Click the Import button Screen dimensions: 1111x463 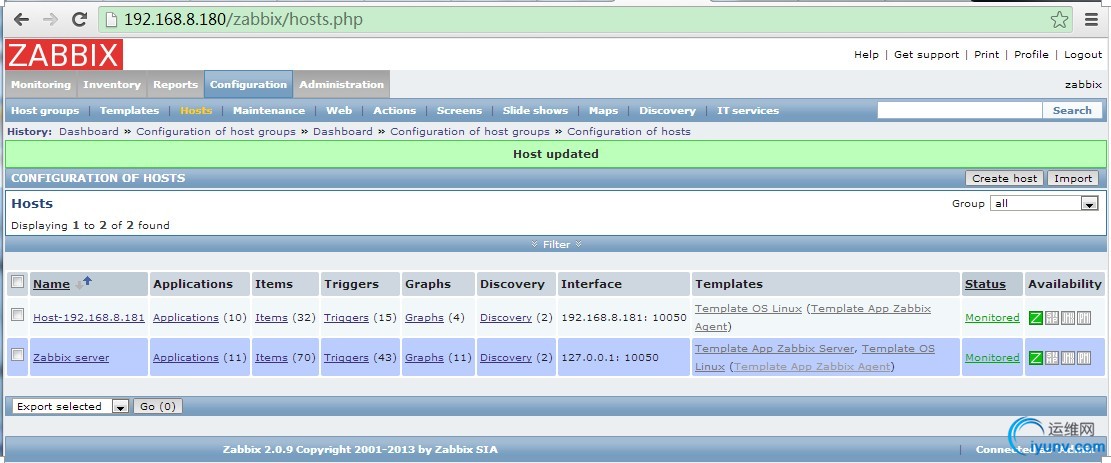pos(1073,179)
